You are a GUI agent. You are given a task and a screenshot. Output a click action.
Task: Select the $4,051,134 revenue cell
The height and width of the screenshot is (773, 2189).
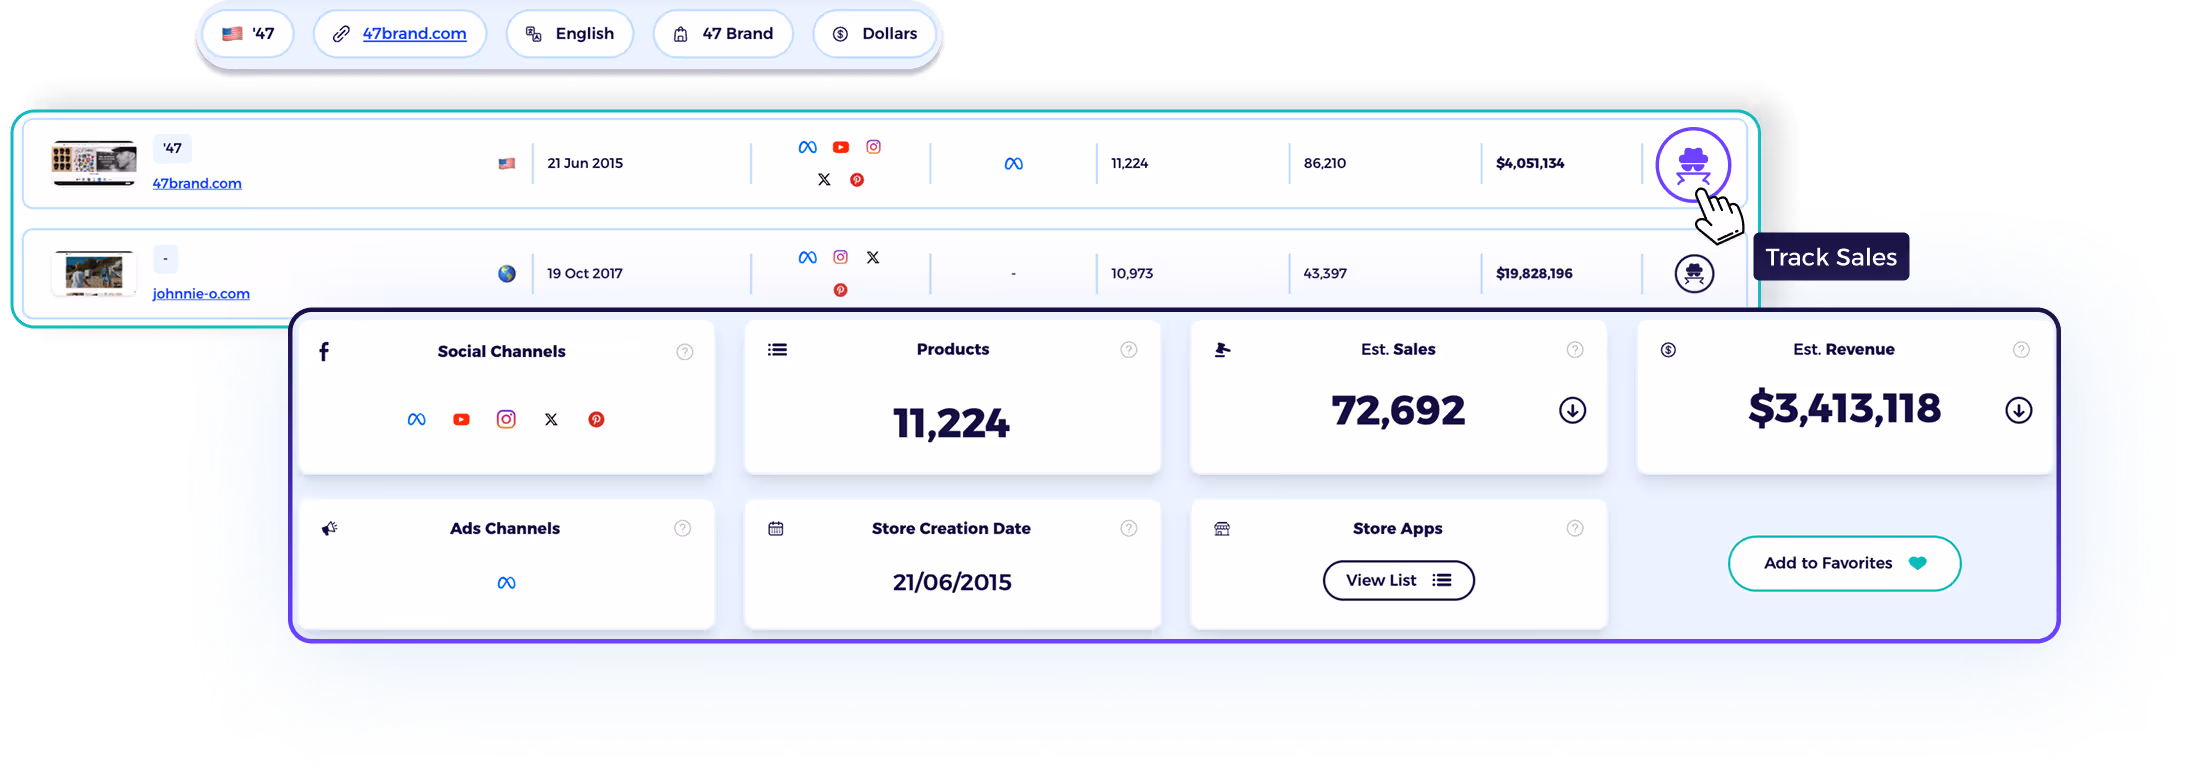point(1530,164)
